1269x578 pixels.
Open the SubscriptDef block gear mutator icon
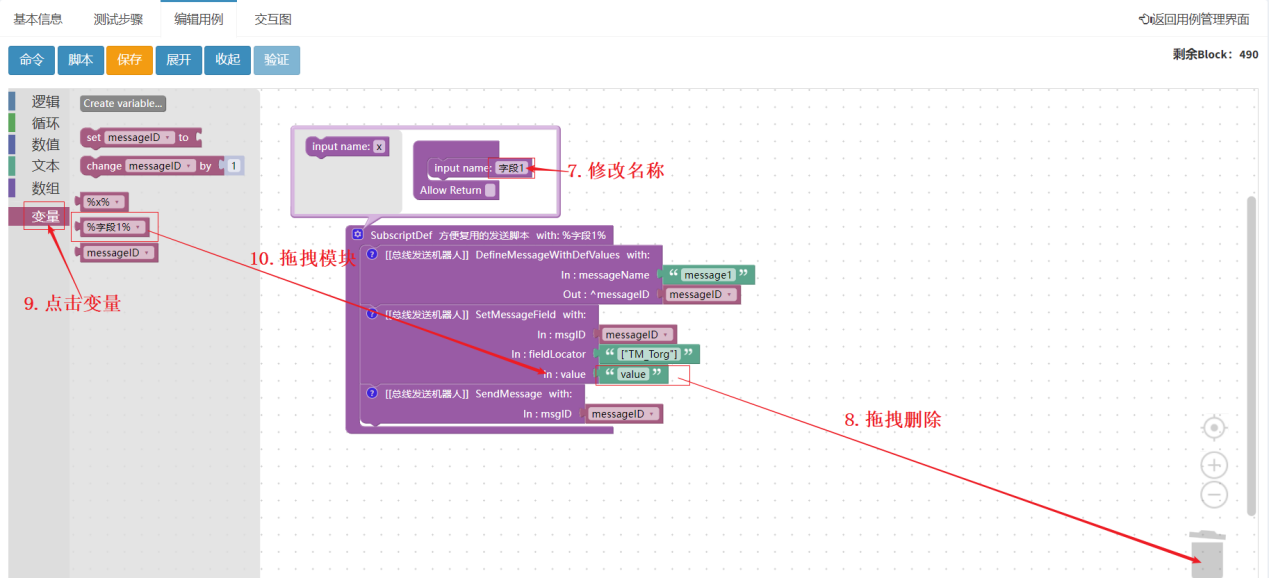coord(357,234)
